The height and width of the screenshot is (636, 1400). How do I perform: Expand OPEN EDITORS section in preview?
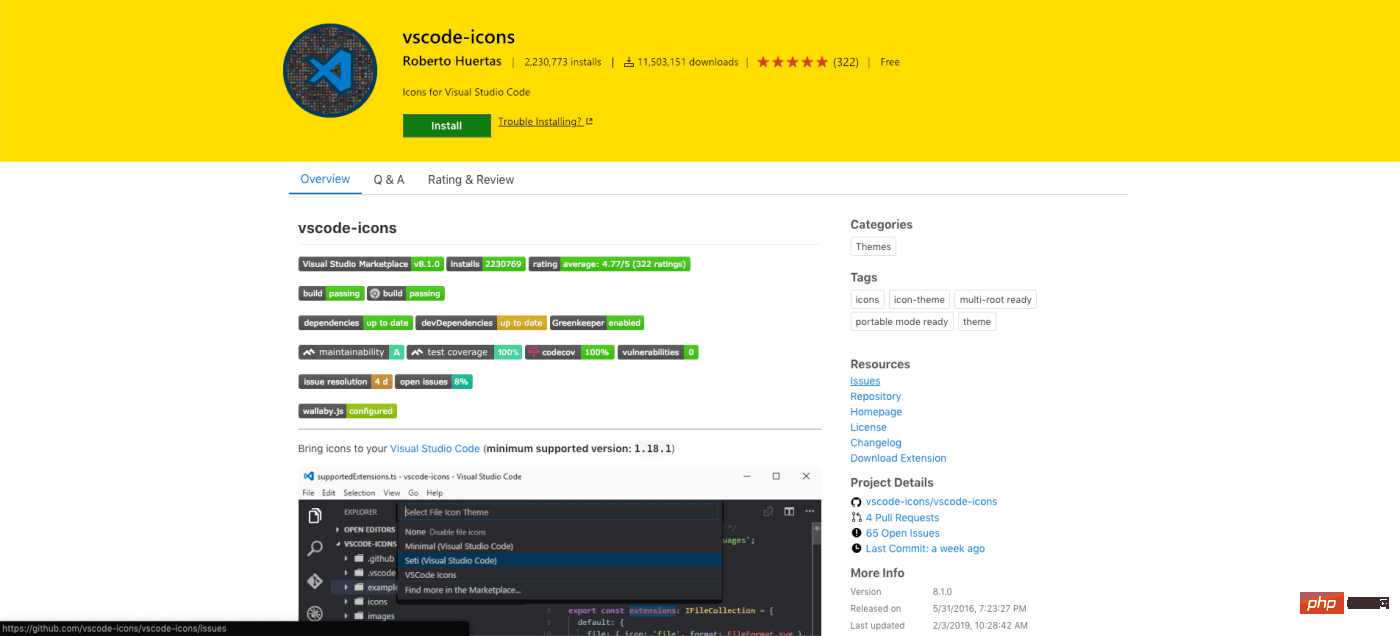point(337,530)
